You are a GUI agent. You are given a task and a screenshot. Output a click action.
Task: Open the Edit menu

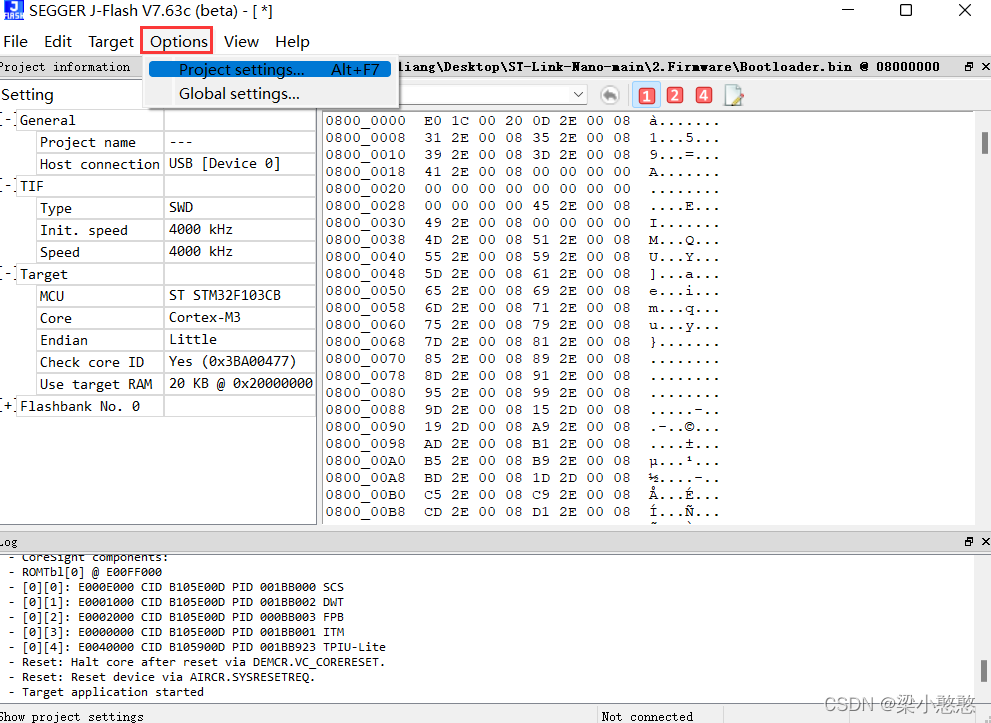click(58, 42)
